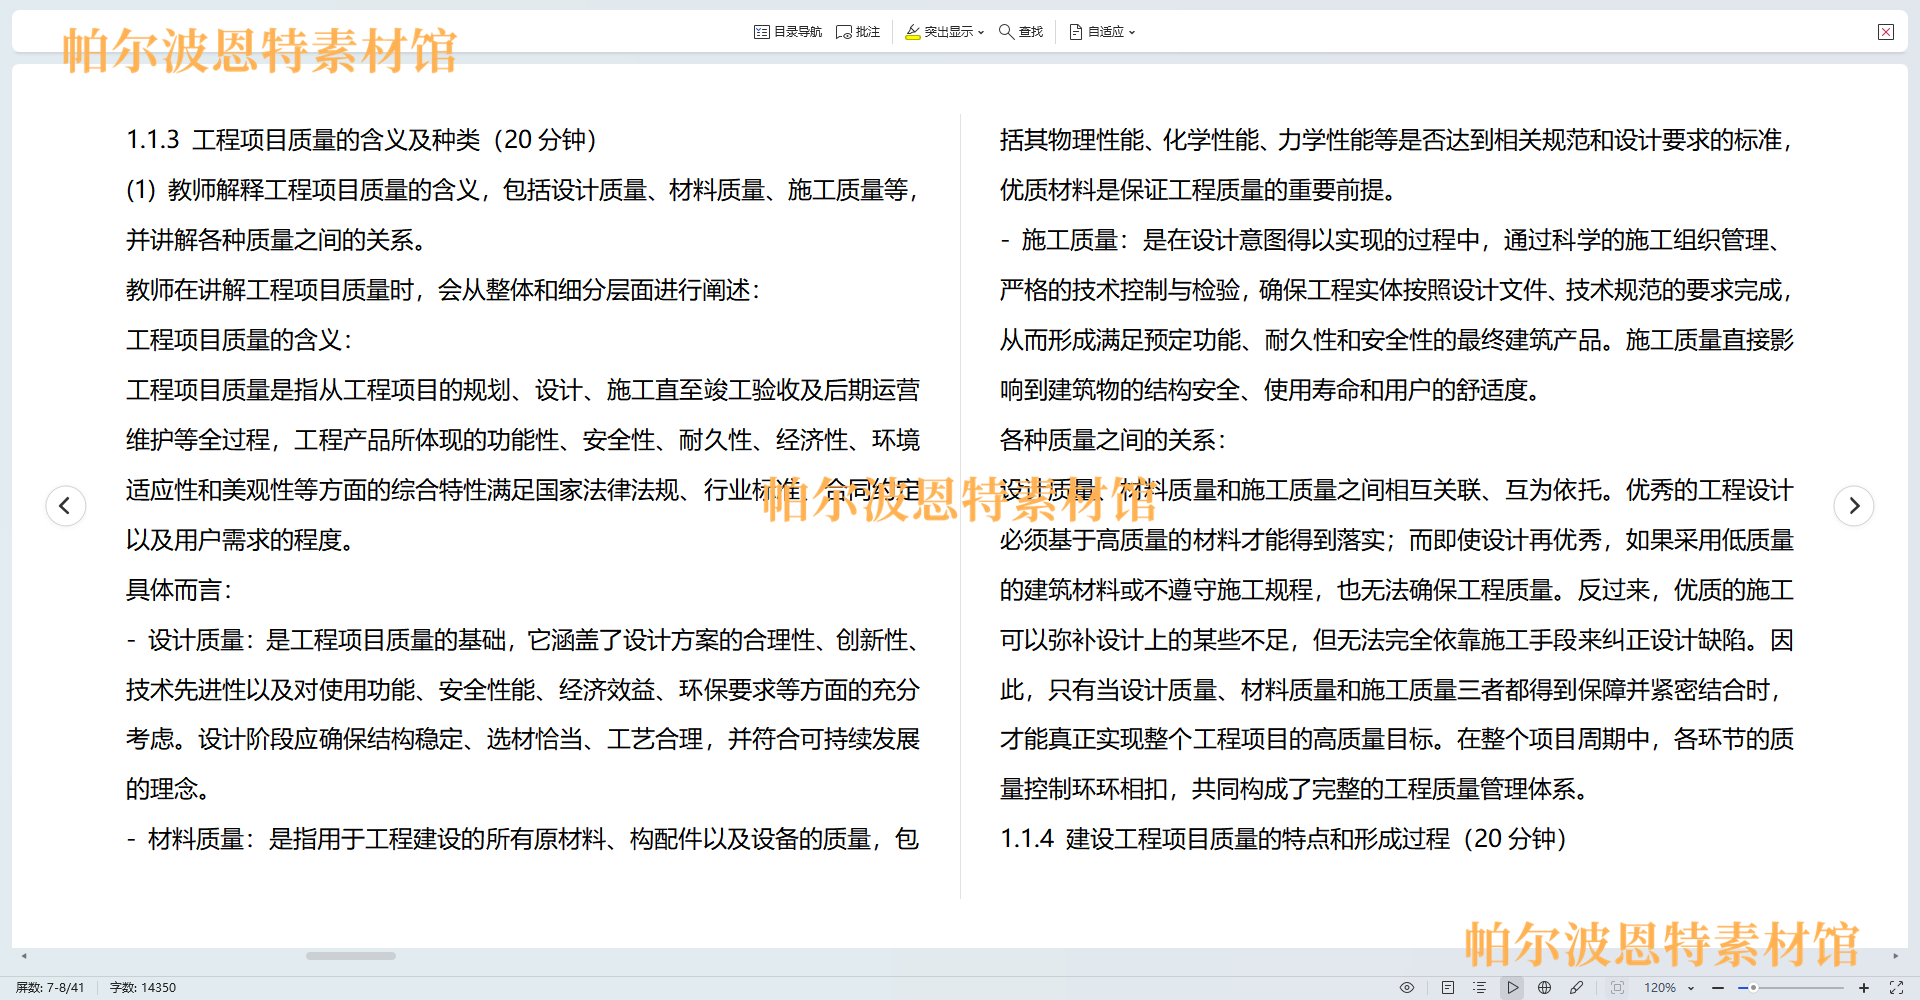Expand the 突出显示 dropdown arrow
The width and height of the screenshot is (1920, 1000).
[x=981, y=32]
